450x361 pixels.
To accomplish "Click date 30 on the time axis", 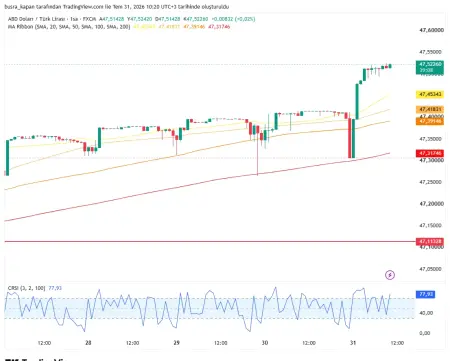I will click(265, 343).
